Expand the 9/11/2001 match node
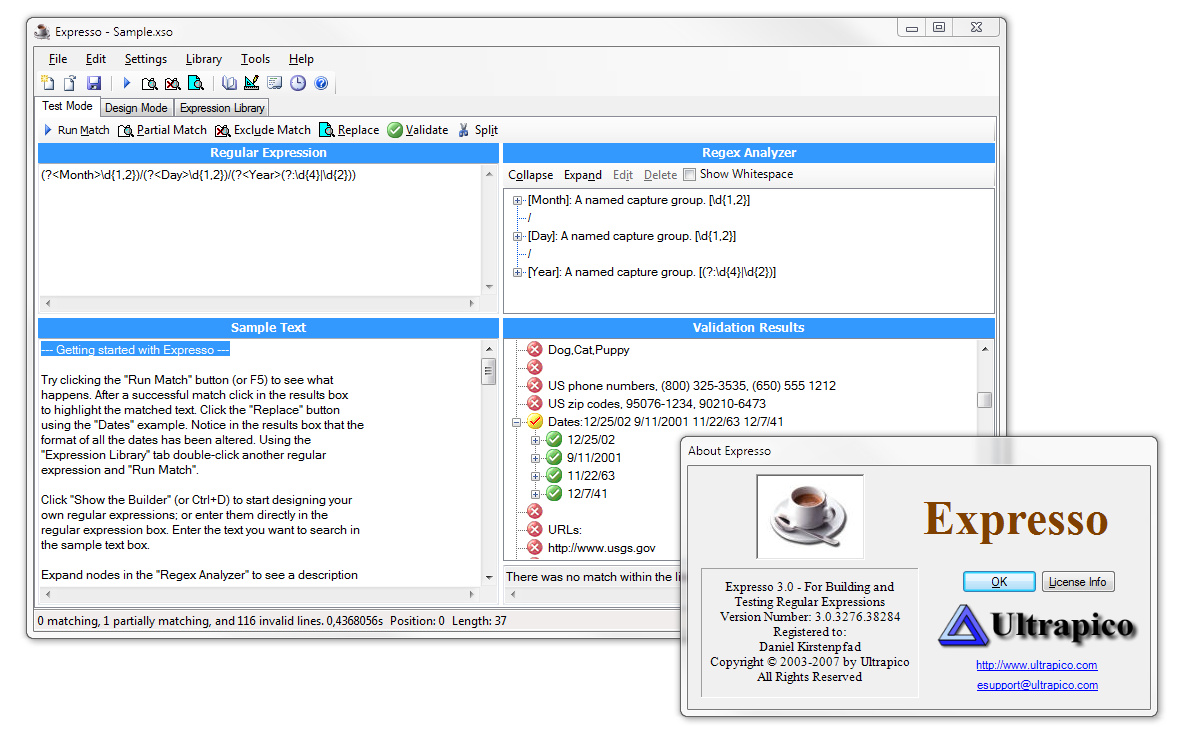 click(x=535, y=458)
